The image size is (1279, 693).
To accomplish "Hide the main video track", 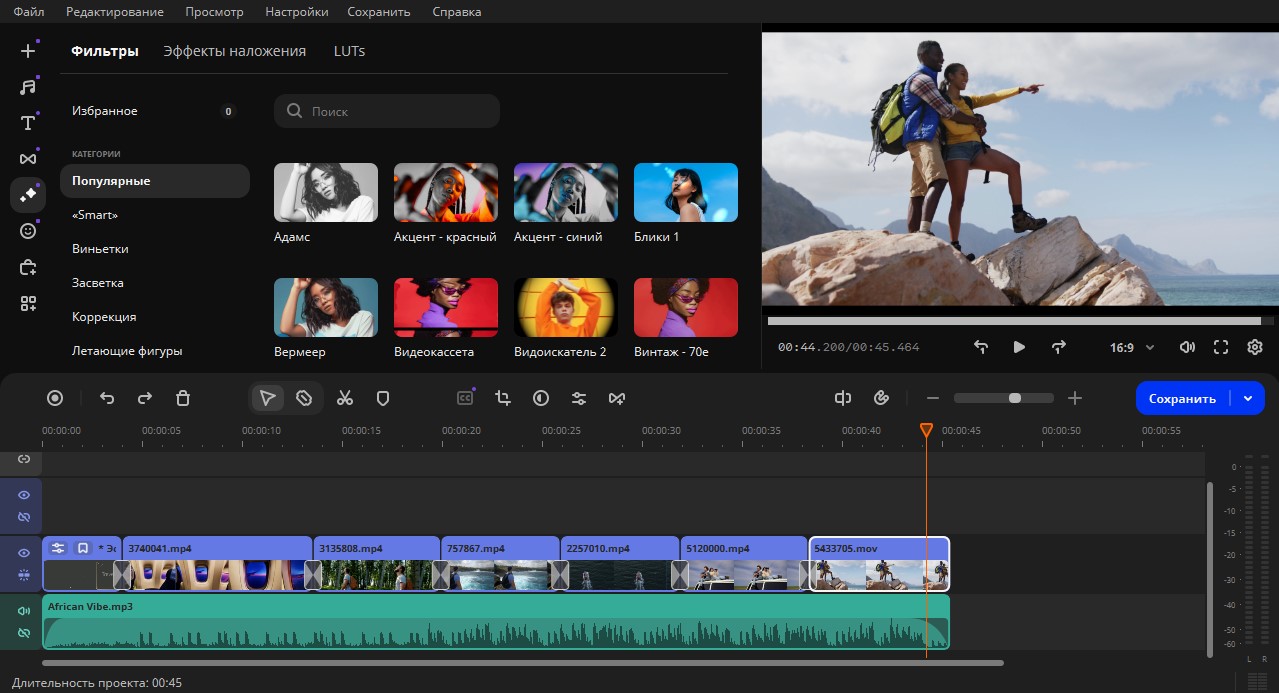I will pyautogui.click(x=24, y=553).
